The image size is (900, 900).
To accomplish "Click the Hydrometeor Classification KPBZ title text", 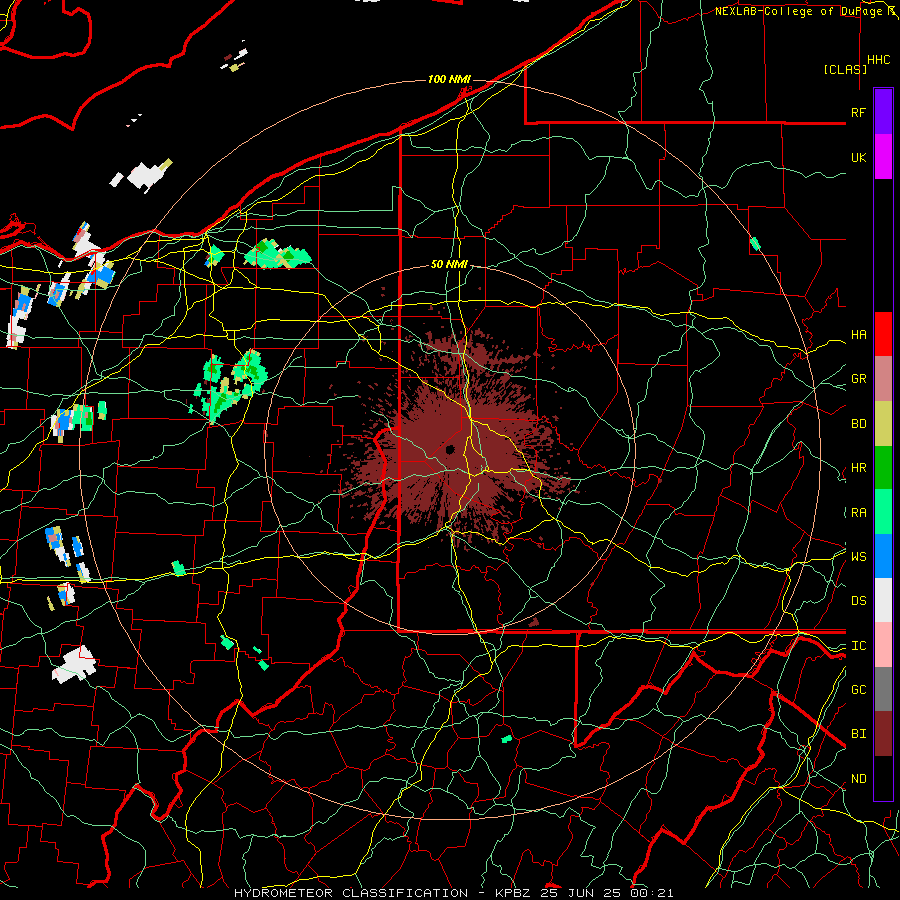I will tap(453, 893).
